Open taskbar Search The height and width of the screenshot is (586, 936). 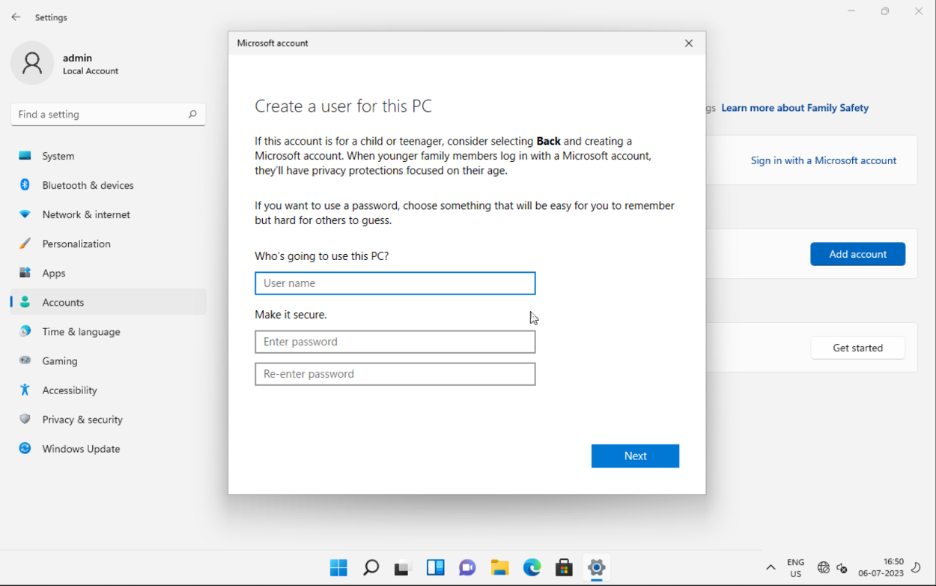click(371, 568)
